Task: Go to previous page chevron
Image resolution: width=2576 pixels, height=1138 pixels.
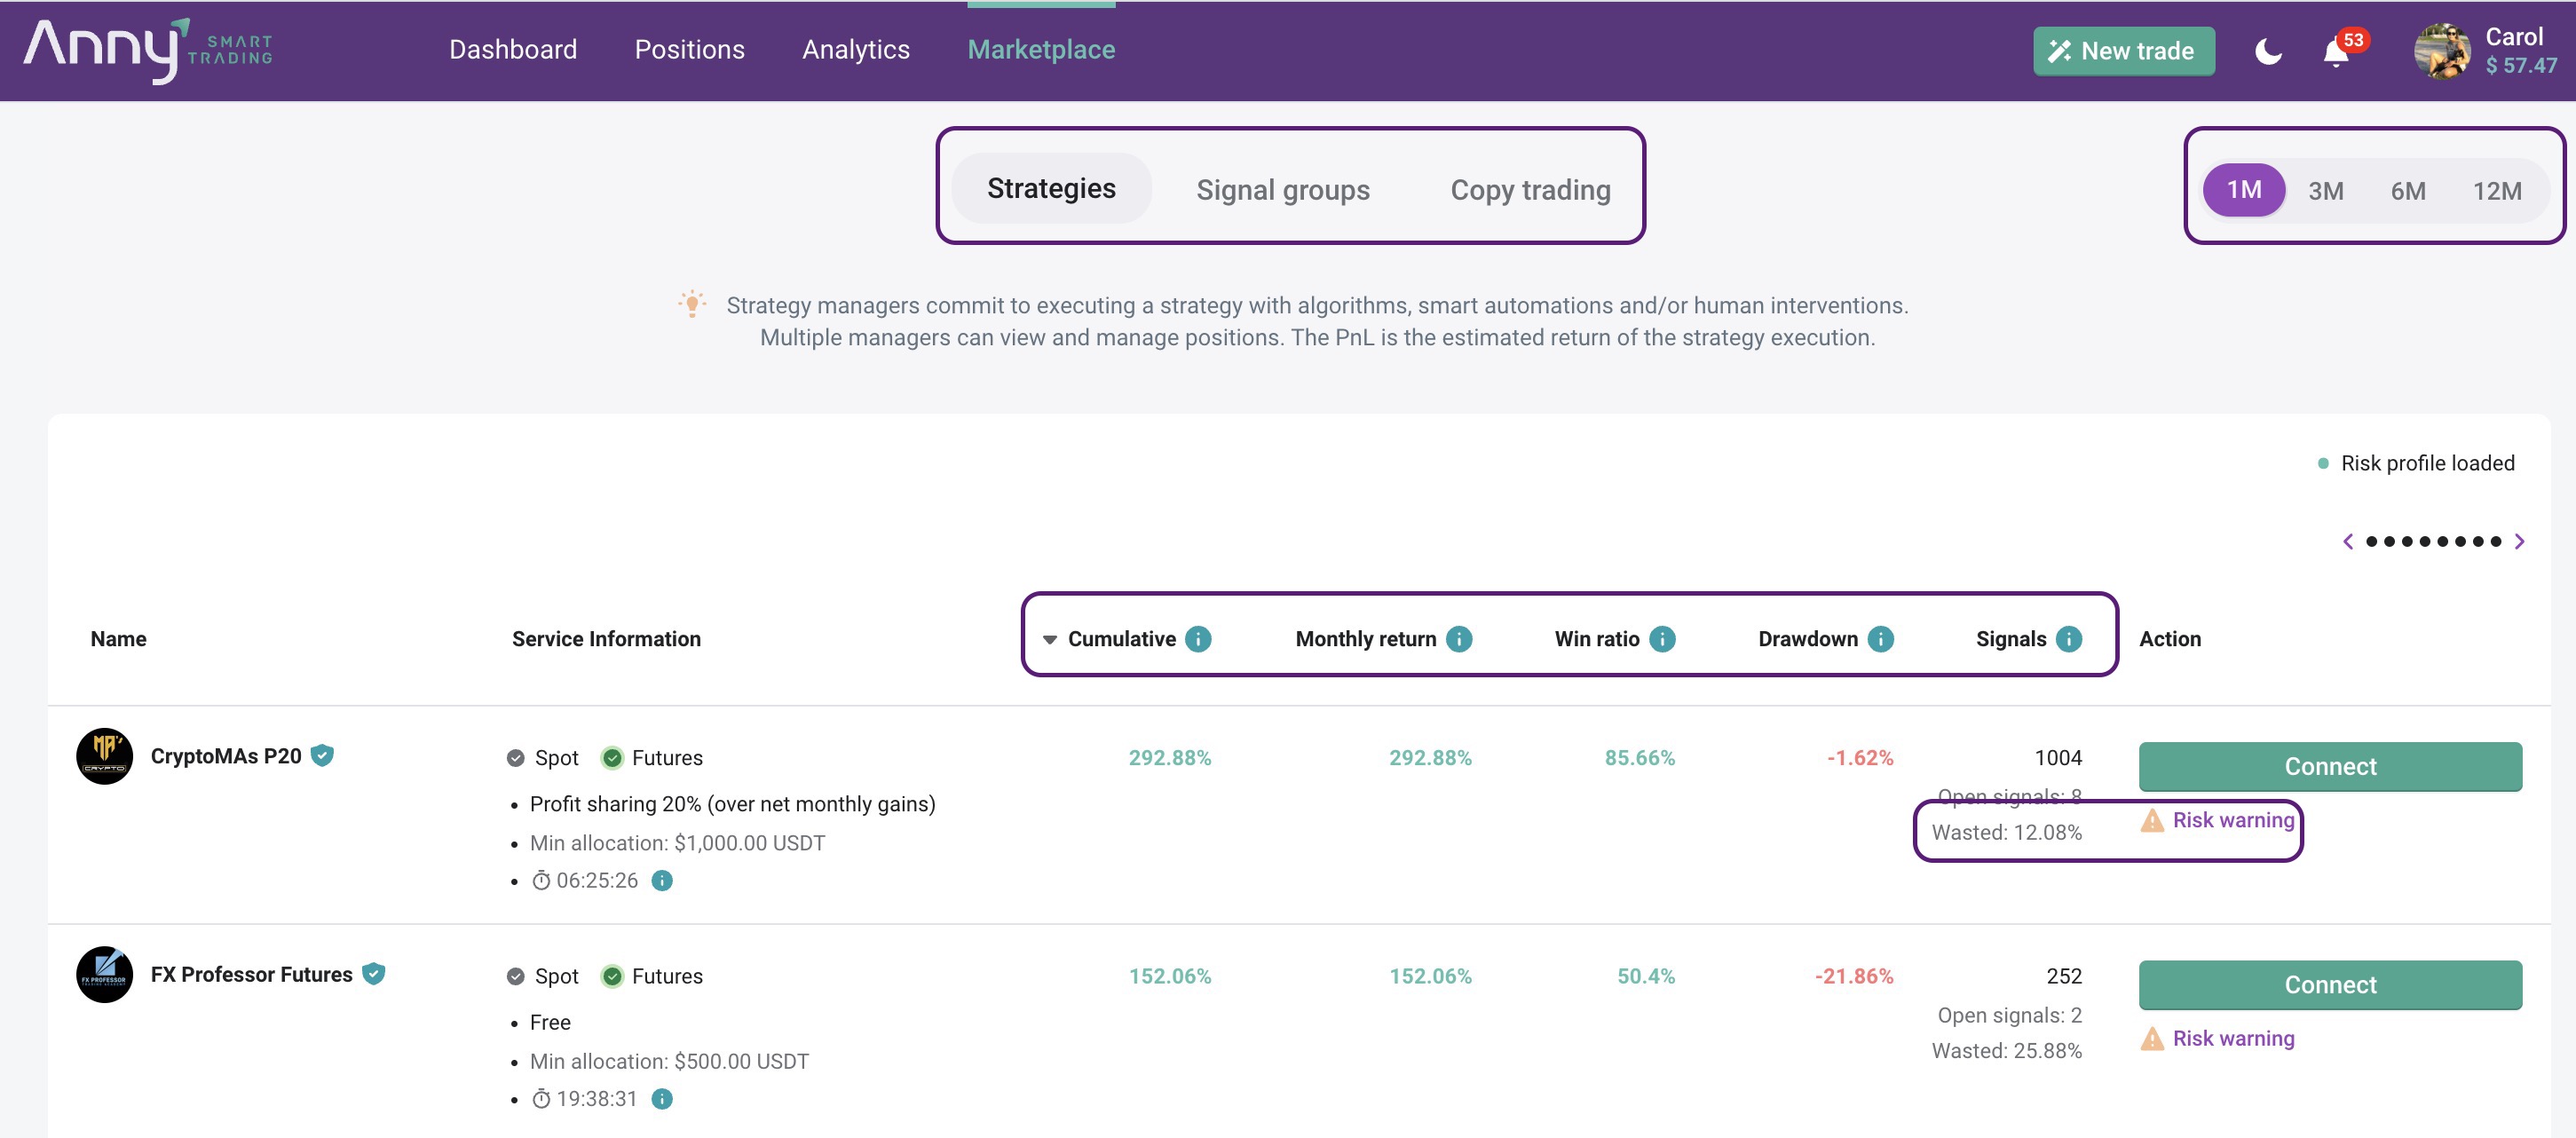Action: 2348,541
